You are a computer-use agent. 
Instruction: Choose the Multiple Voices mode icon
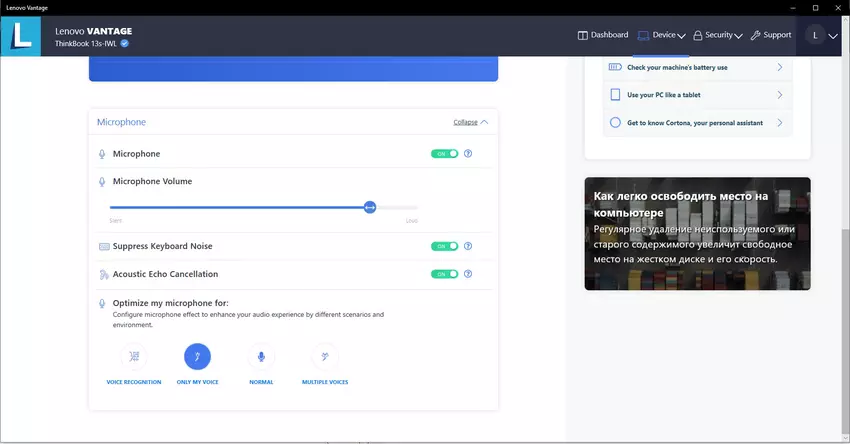324,357
